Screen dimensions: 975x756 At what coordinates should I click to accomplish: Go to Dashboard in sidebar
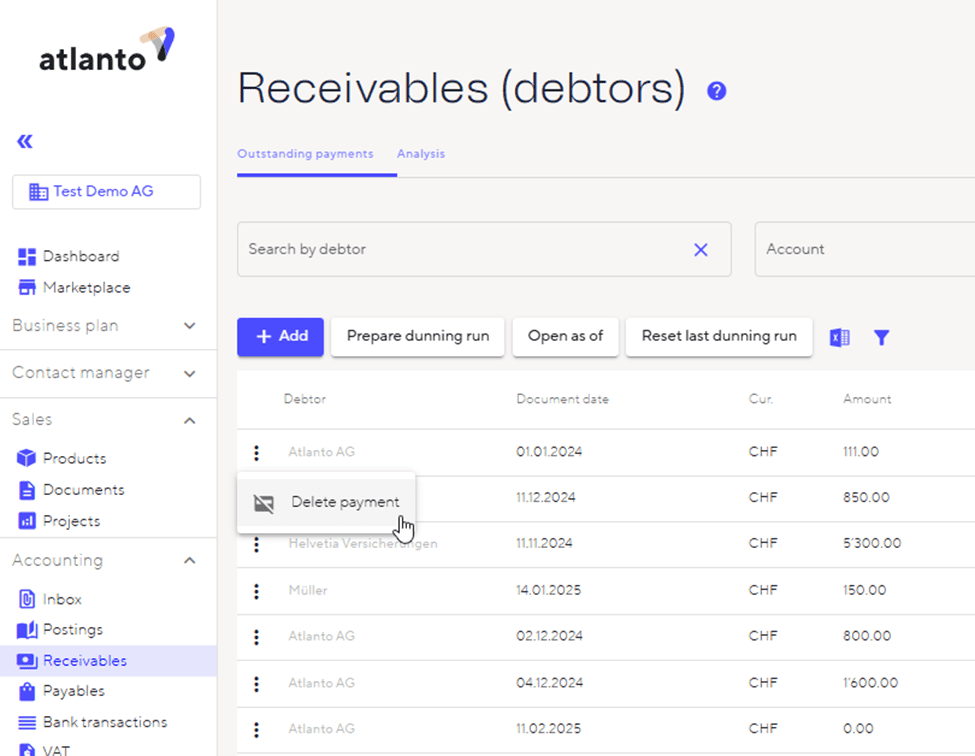[x=80, y=256]
